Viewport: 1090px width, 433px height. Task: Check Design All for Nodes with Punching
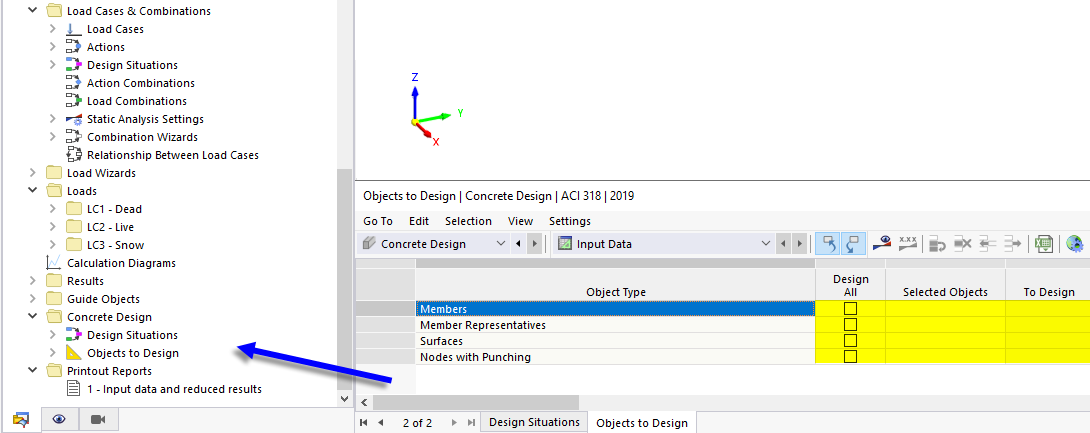851,357
